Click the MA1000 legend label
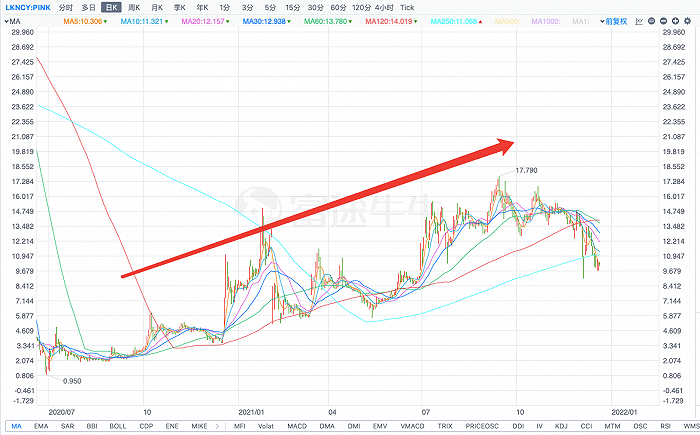700x435 pixels. tap(546, 21)
